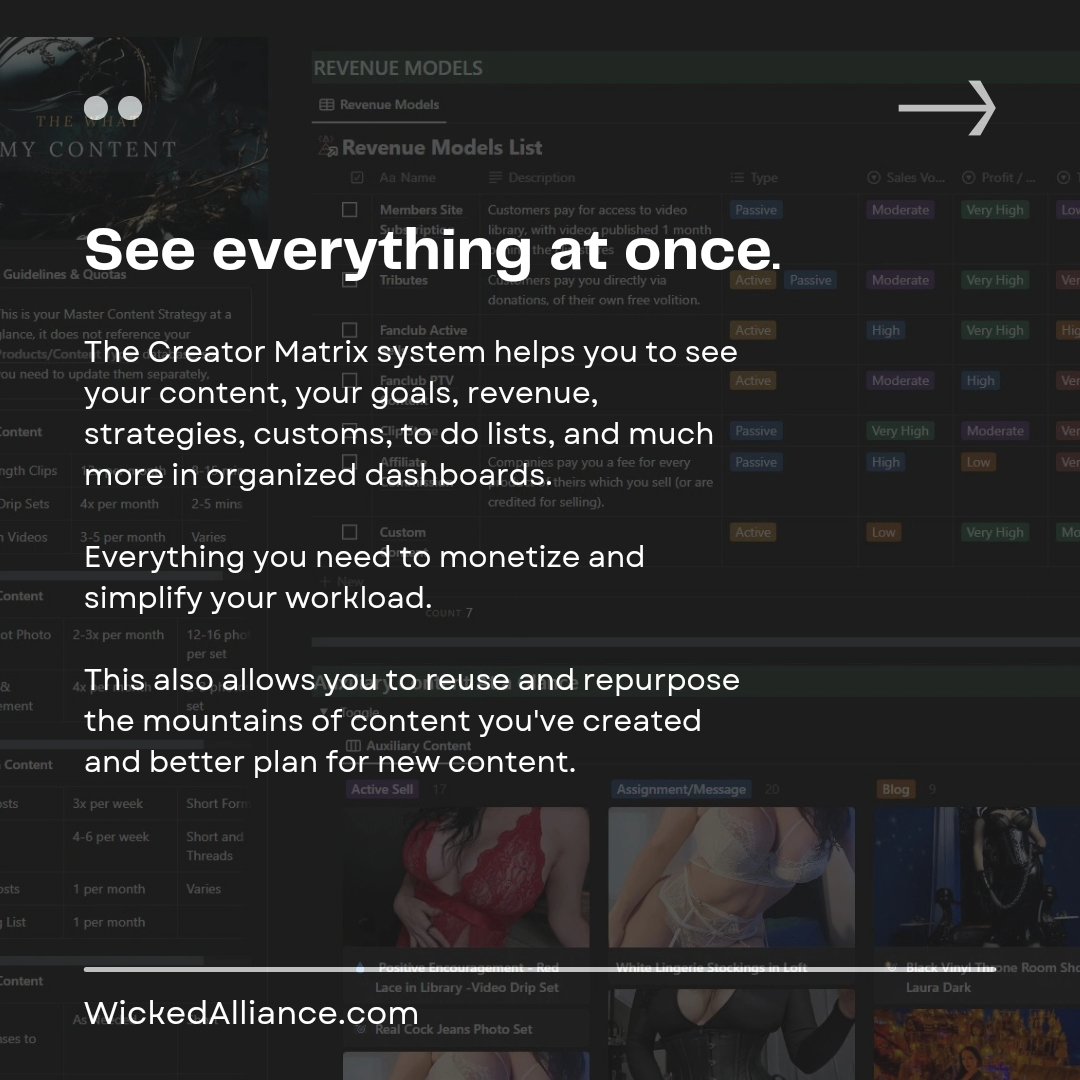Image resolution: width=1080 pixels, height=1080 pixels.
Task: Tick the Tributes row checkbox
Action: [x=350, y=280]
